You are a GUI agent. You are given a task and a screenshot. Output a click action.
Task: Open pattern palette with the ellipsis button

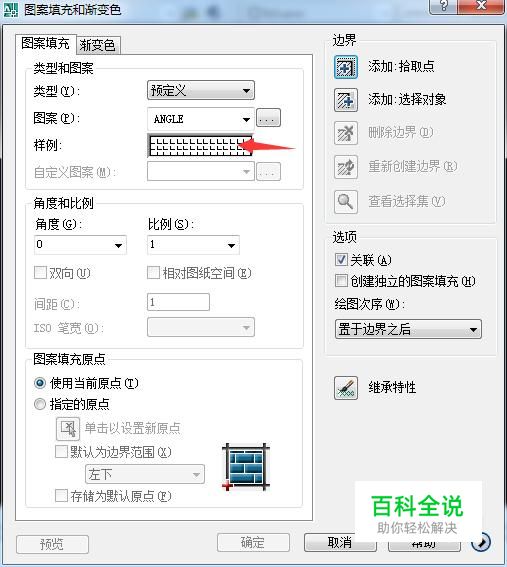[x=268, y=118]
